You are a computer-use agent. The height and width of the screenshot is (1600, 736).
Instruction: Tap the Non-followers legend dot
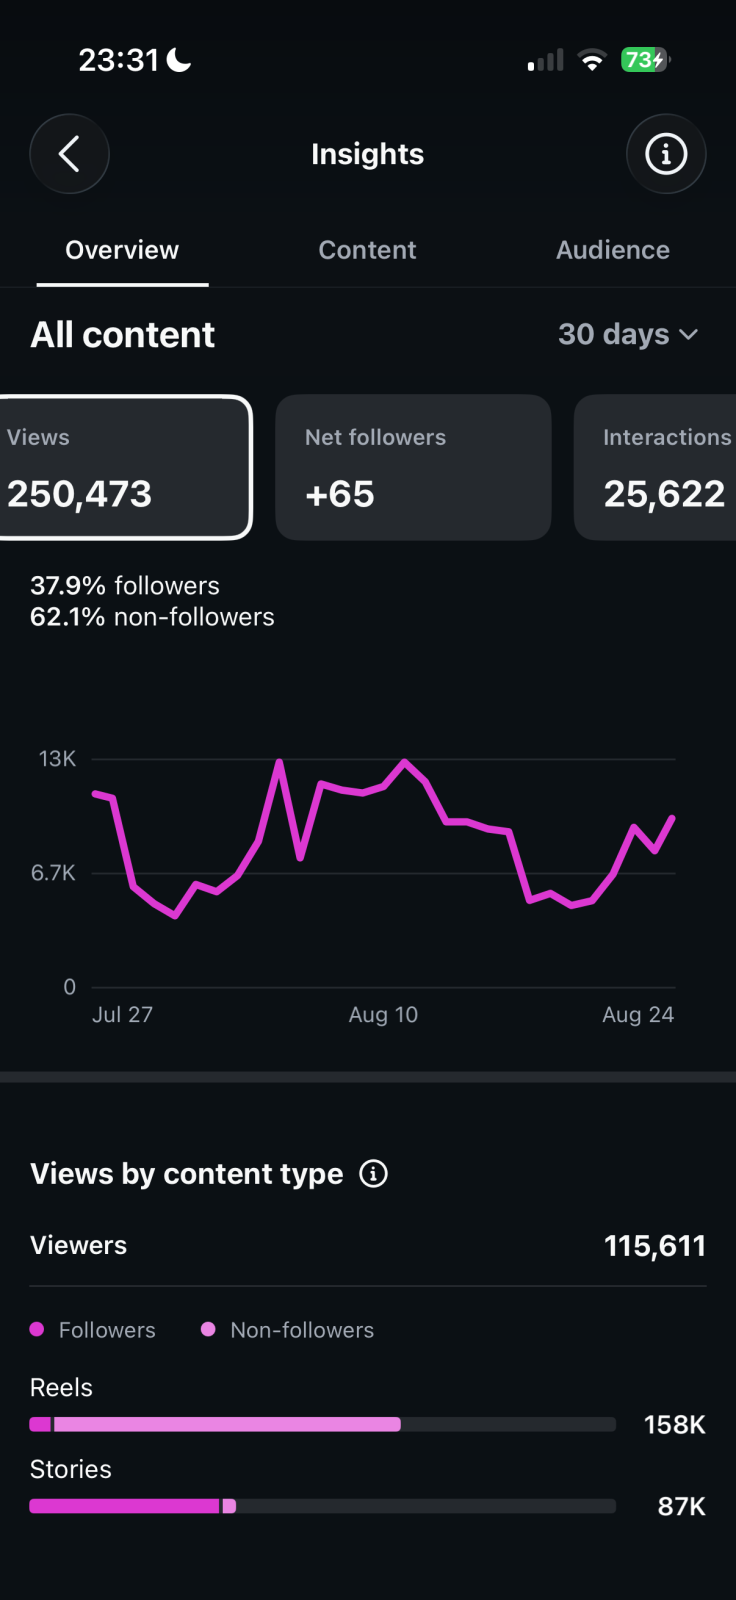pyautogui.click(x=208, y=1329)
